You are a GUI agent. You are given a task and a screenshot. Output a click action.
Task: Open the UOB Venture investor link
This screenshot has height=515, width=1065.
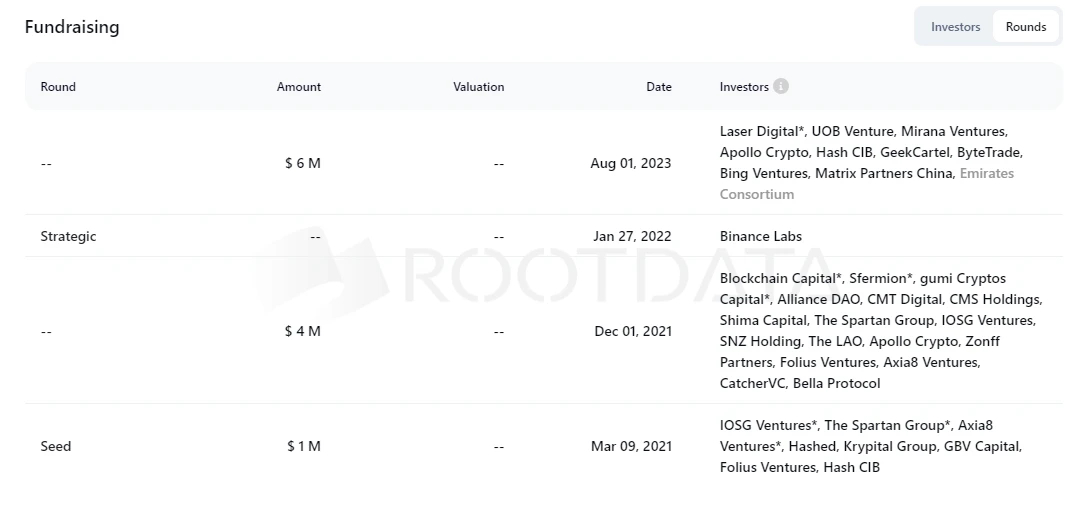(851, 131)
